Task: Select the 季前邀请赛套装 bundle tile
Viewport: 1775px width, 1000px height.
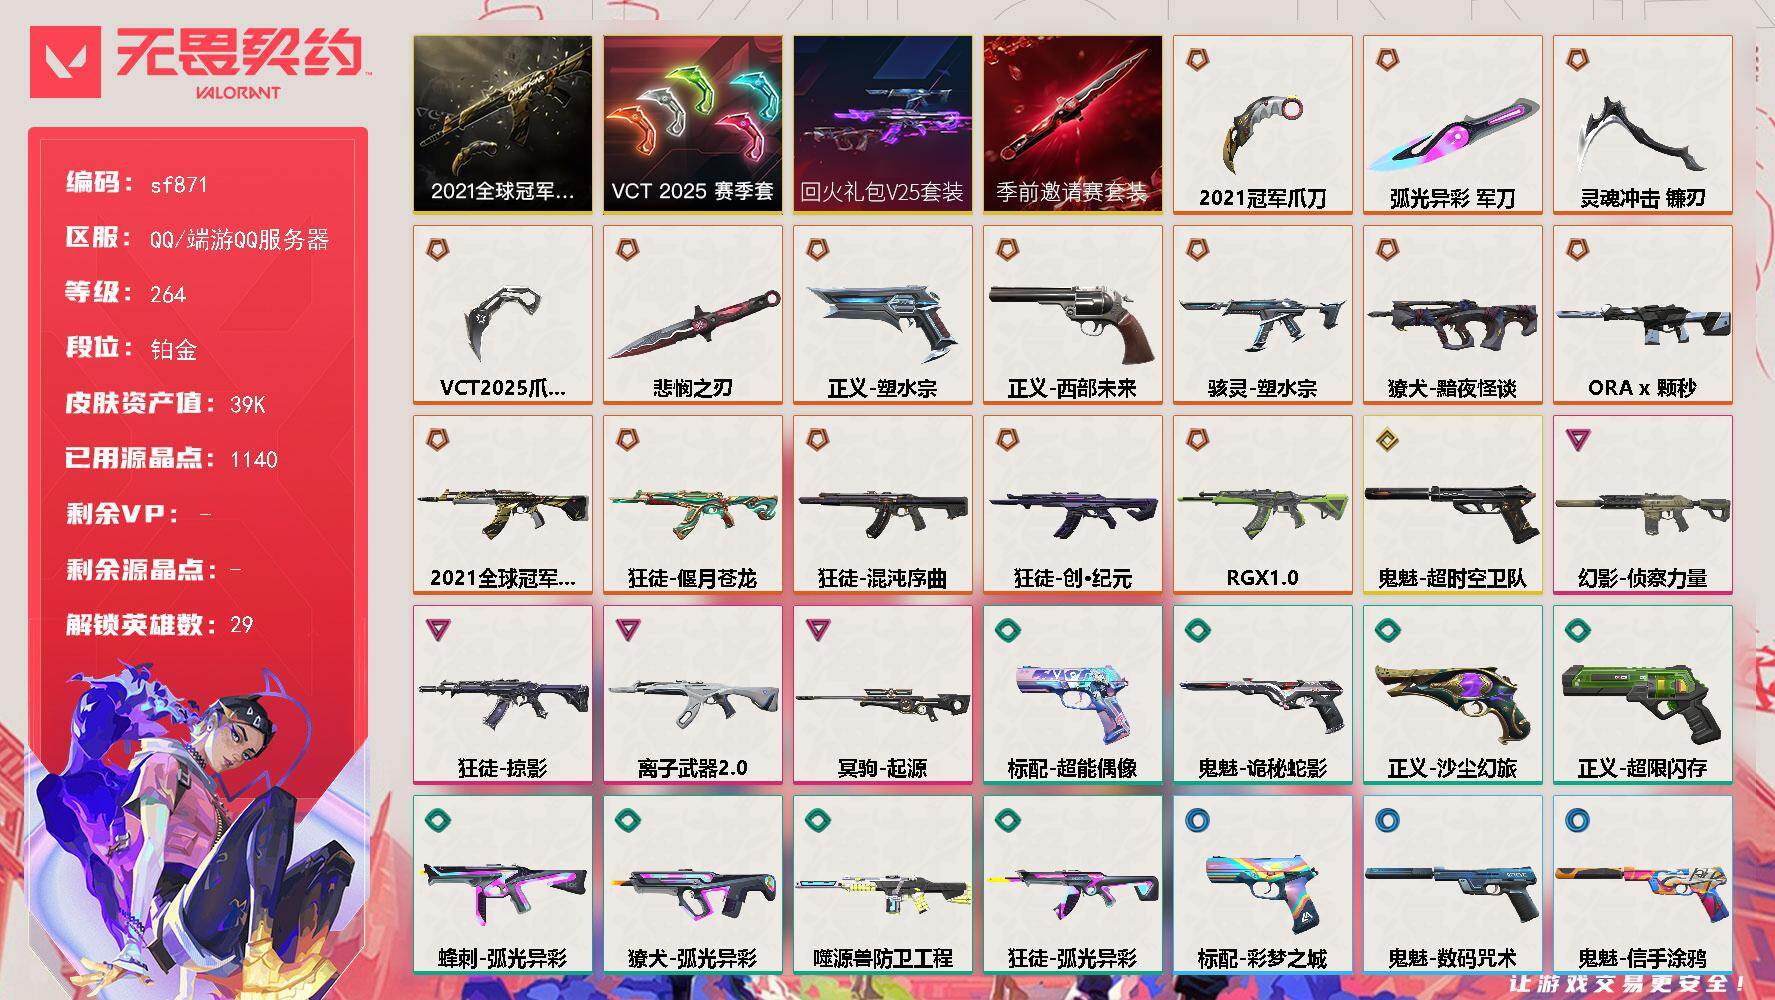Action: [1072, 125]
